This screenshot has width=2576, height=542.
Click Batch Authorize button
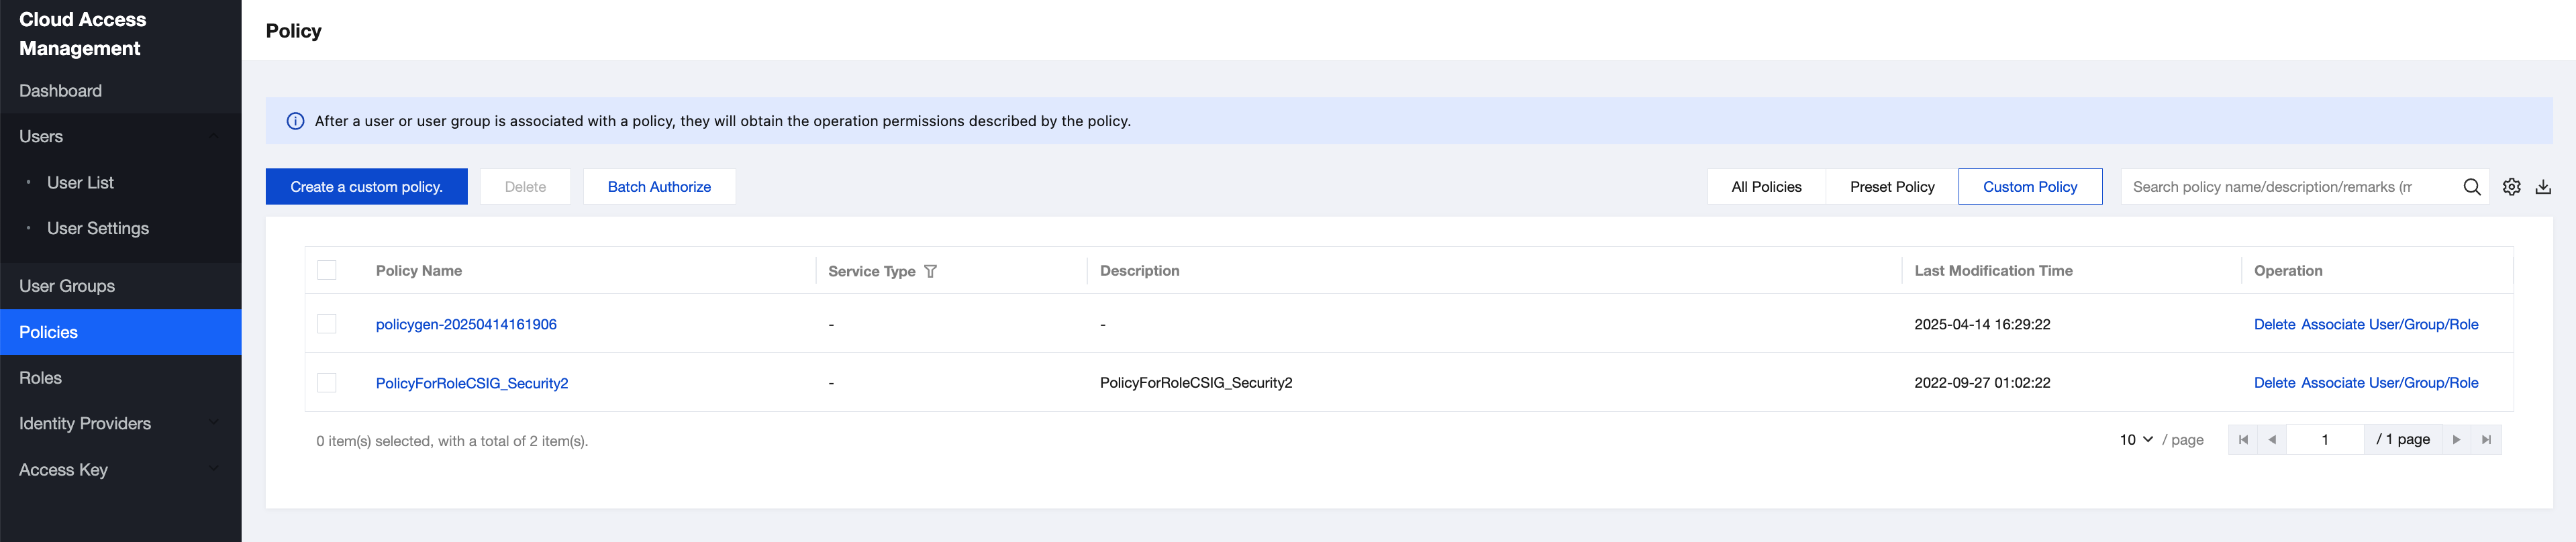pos(659,187)
